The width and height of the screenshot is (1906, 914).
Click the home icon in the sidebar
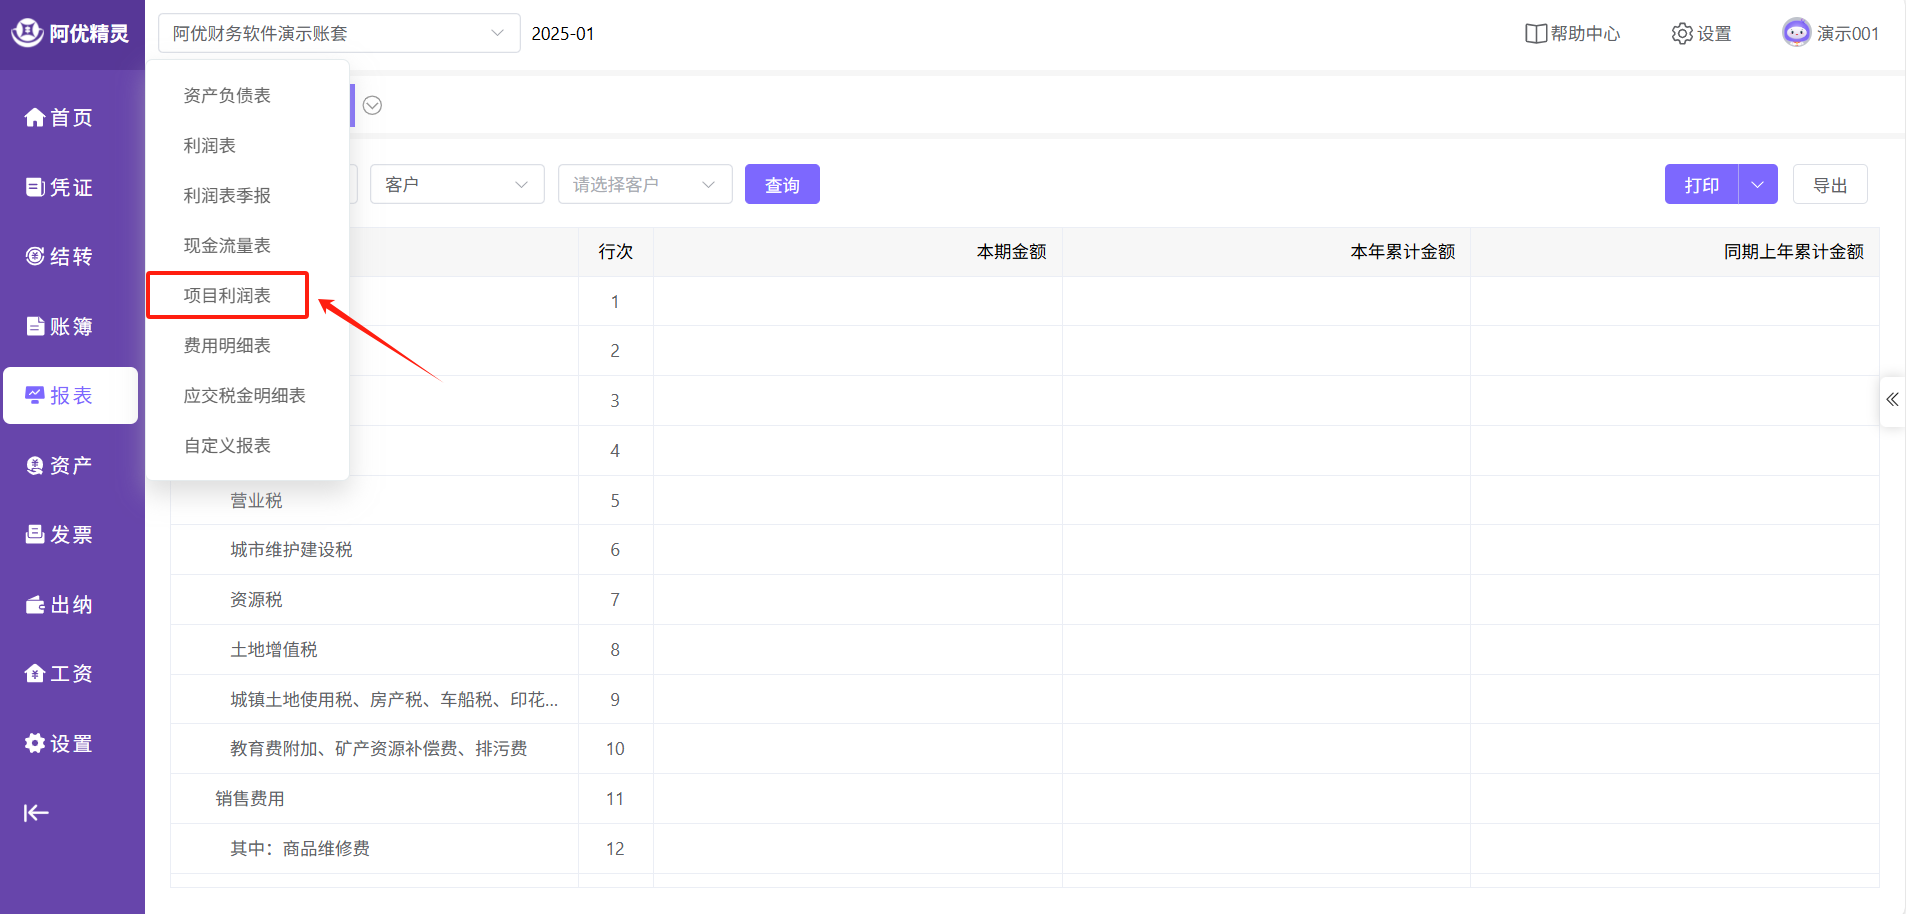[35, 118]
